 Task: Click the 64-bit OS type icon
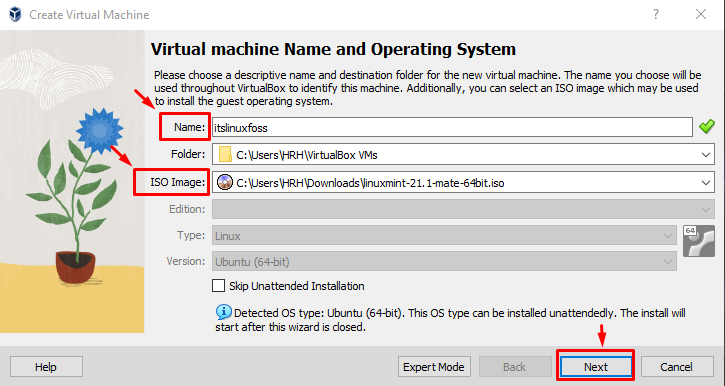pos(699,240)
